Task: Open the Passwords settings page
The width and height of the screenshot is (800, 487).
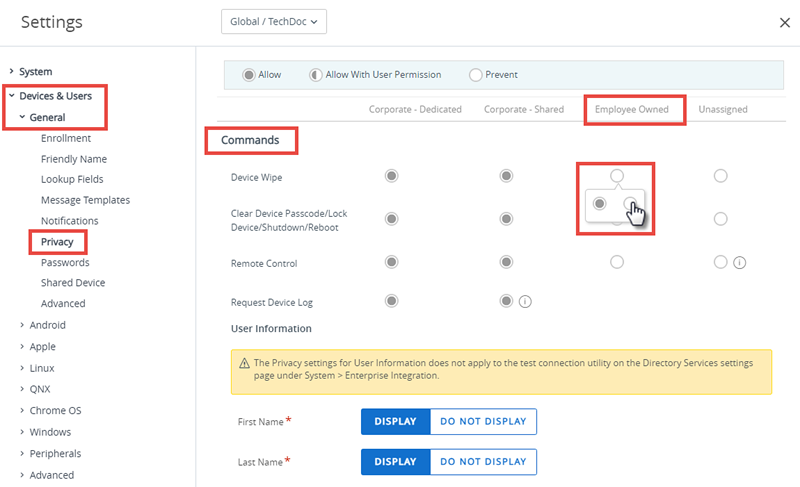Action: coord(65,263)
